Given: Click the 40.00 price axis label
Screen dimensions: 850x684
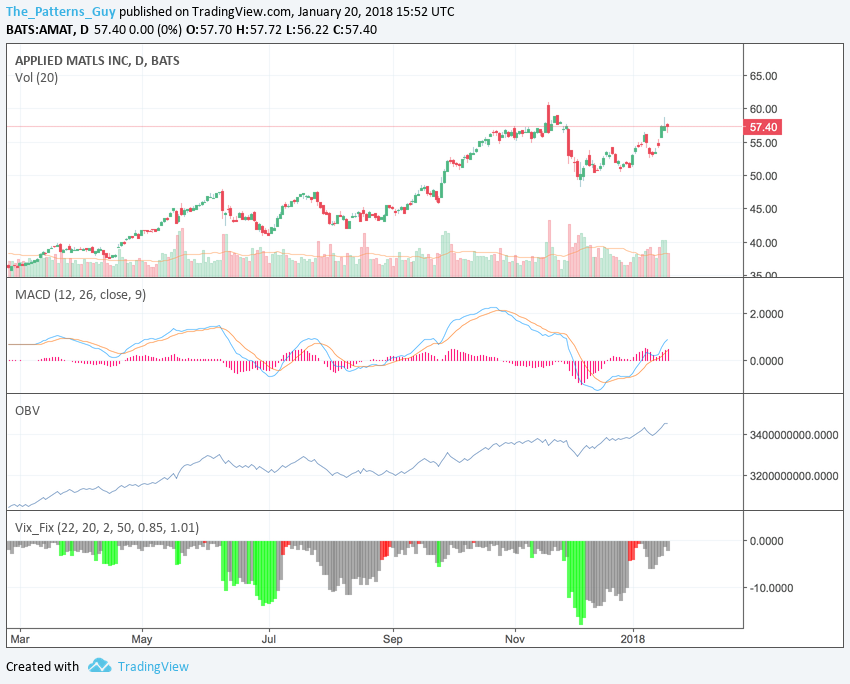Looking at the screenshot, I should tap(763, 243).
